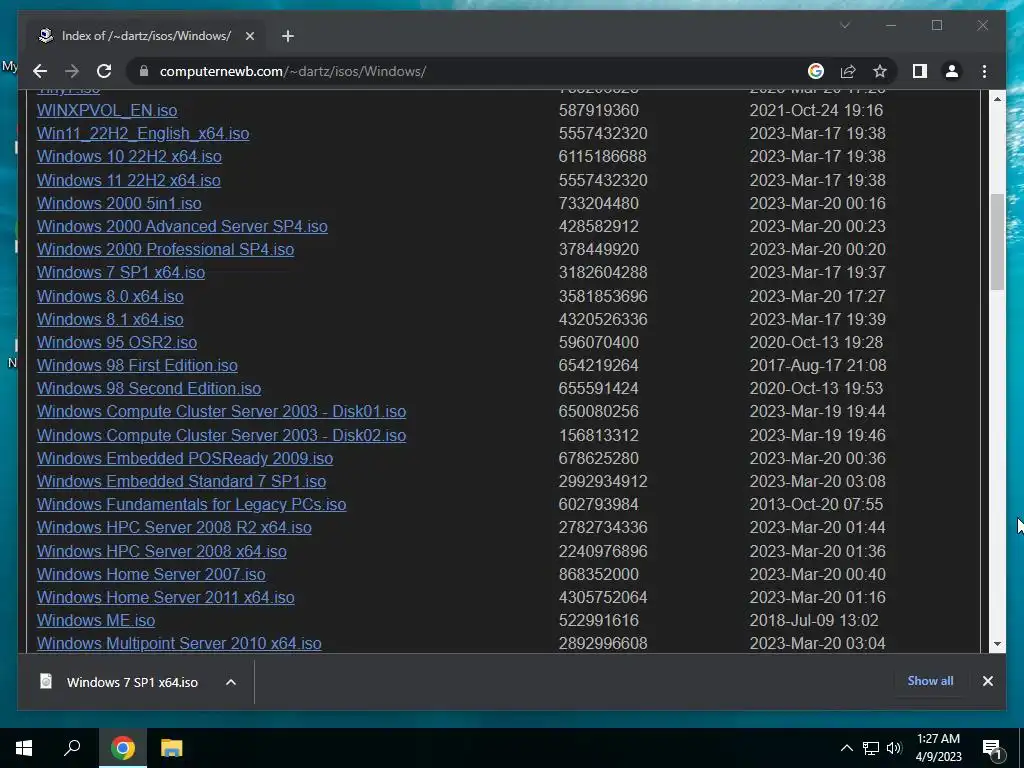Click Windows Multipoint Server 2010 x64.iso

[x=179, y=643]
